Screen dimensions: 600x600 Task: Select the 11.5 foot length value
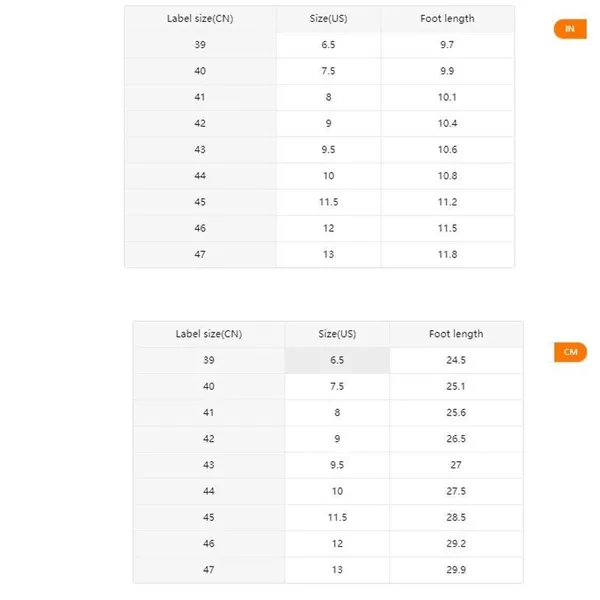tap(447, 228)
